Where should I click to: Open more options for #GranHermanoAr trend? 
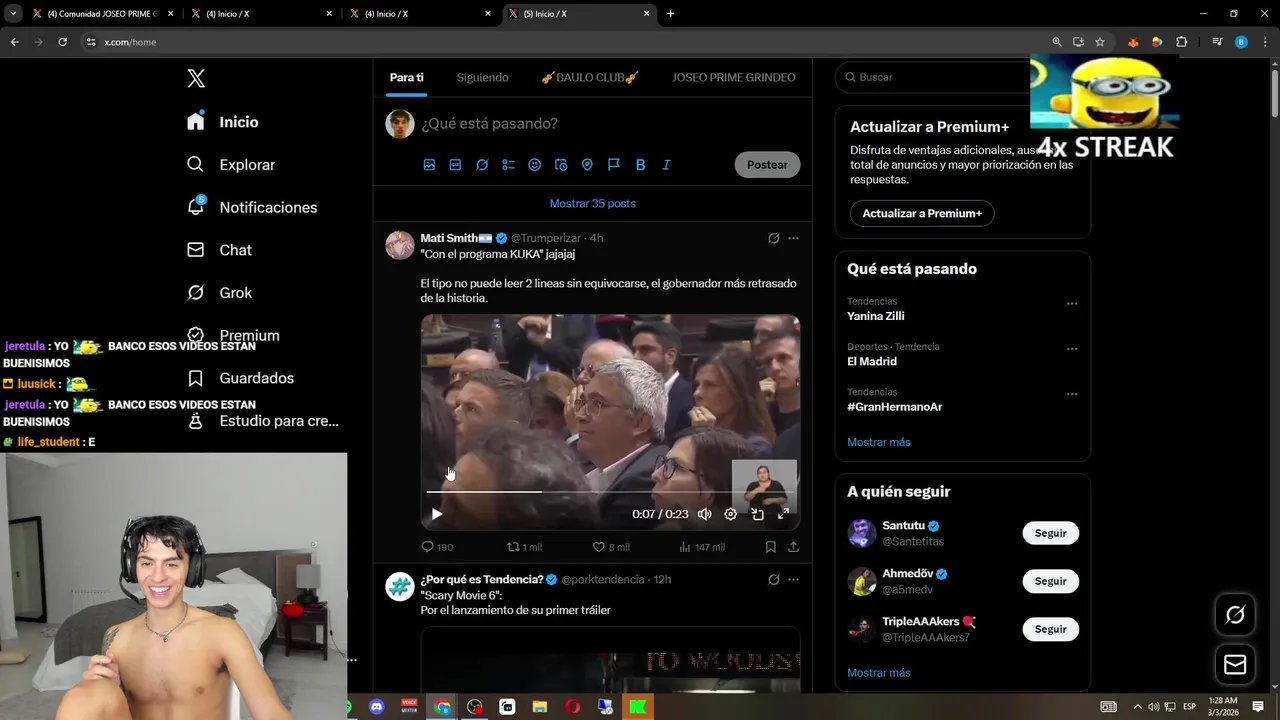[1072, 394]
